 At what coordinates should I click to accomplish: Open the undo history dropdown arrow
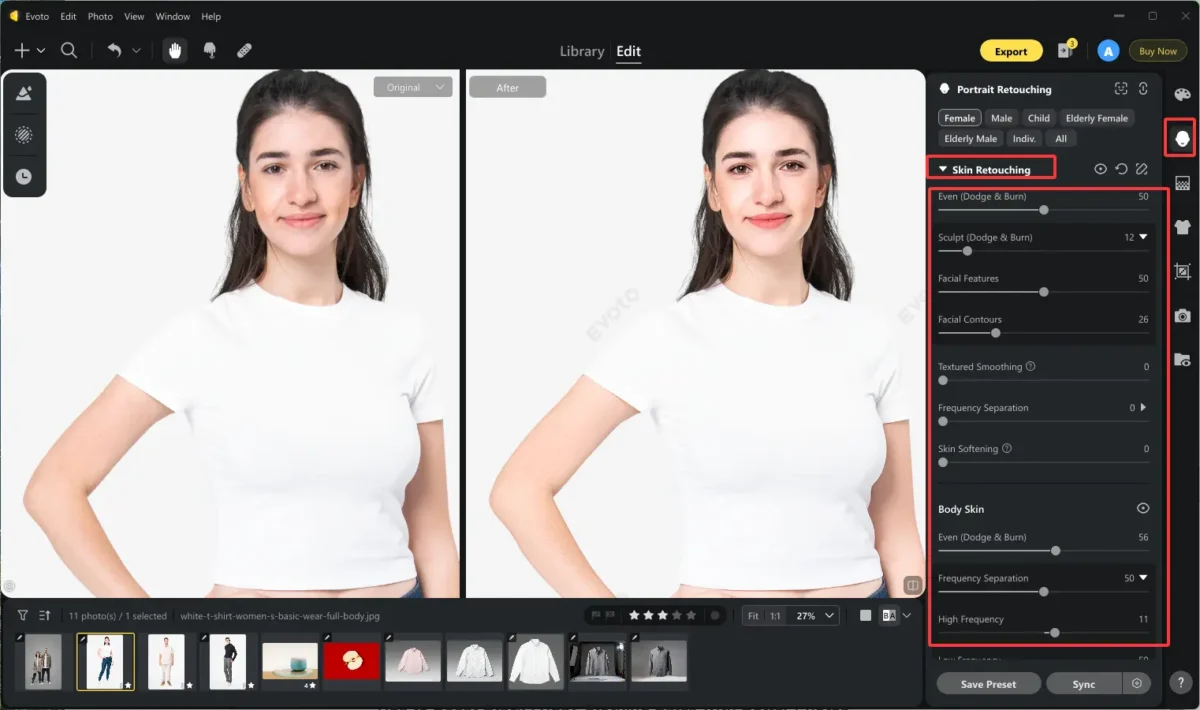[136, 51]
